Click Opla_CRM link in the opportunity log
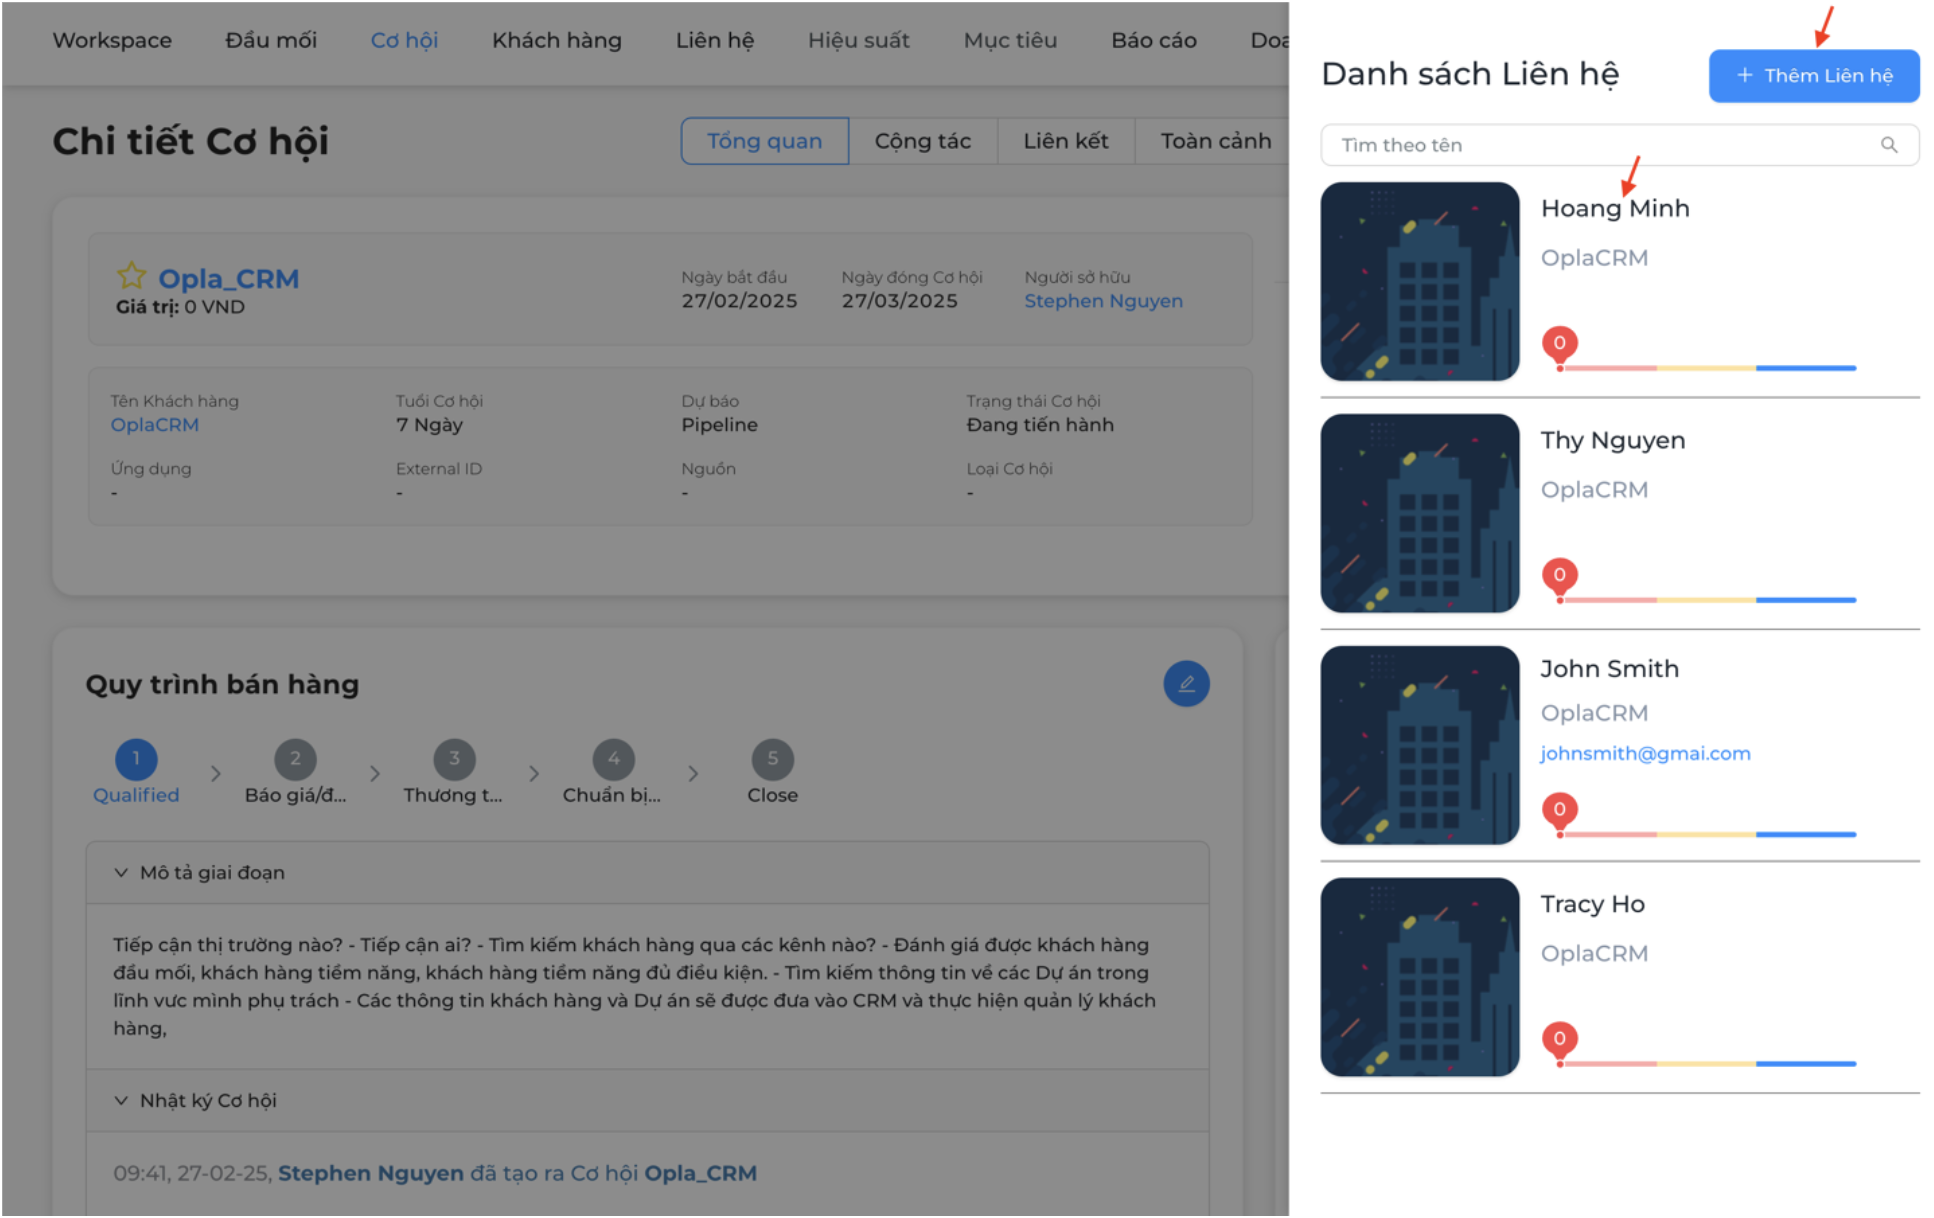Viewport: 1934px width, 1218px height. 700,1173
